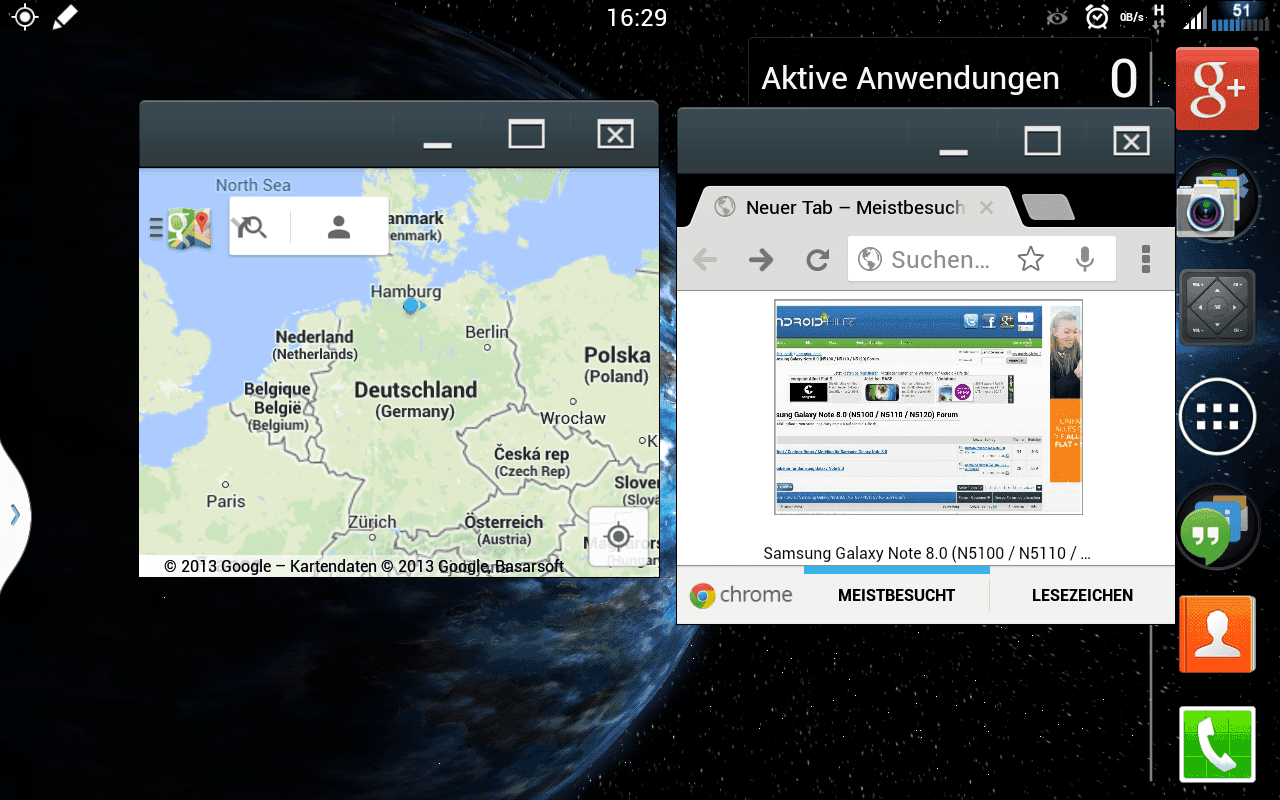Screen dimensions: 1280x800
Task: Close the Chrome floating window
Action: [1131, 141]
